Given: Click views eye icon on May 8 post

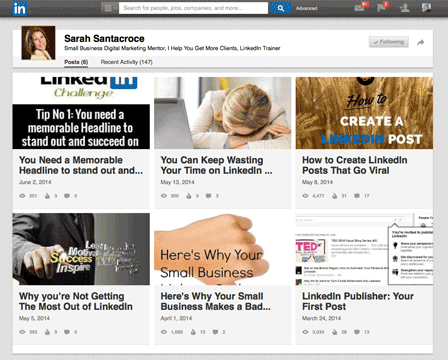Looking at the screenshot, I should tap(305, 196).
